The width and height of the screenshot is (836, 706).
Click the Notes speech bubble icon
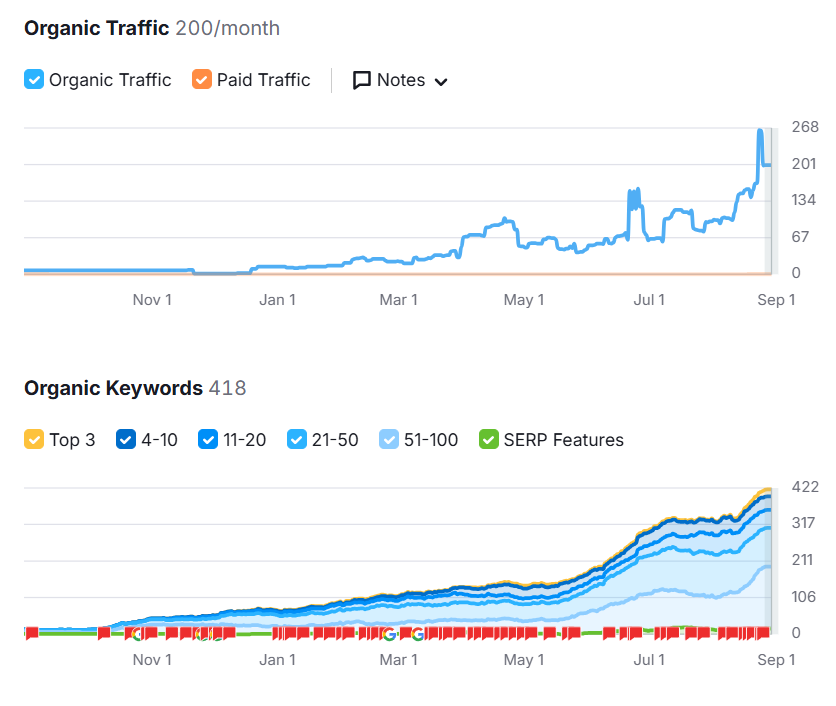point(362,80)
